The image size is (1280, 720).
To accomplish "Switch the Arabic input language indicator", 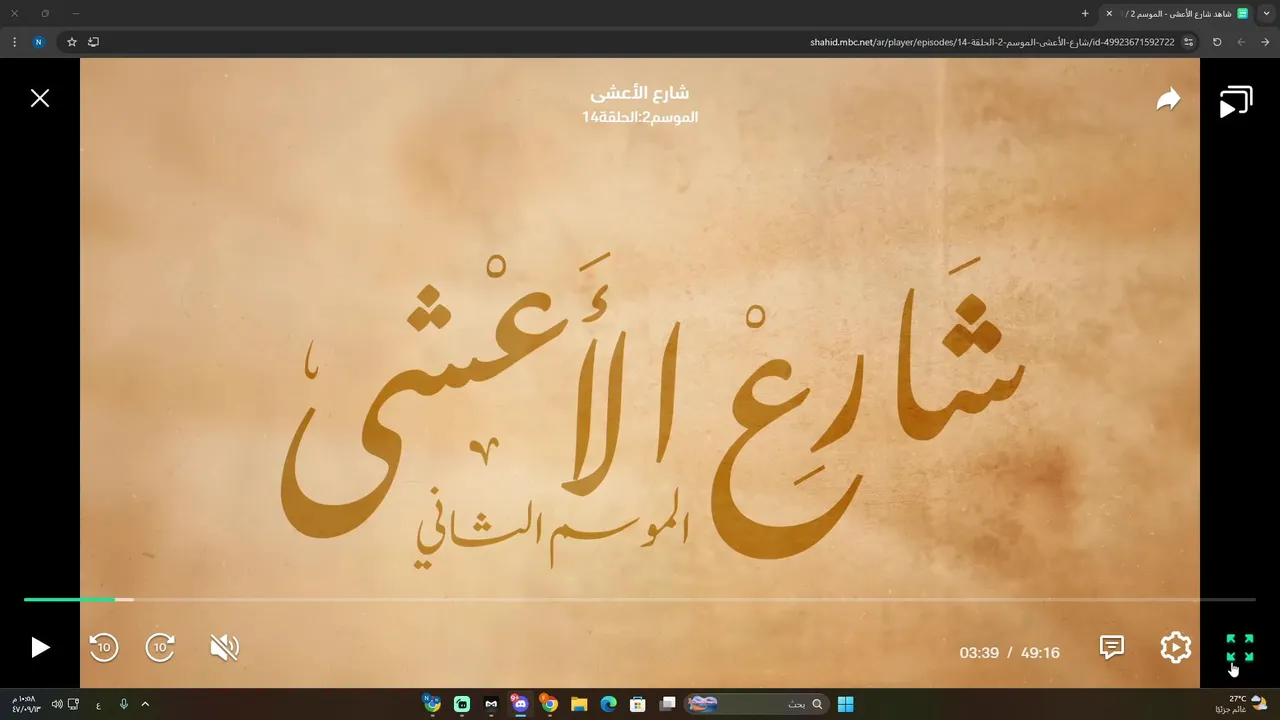I will coord(98,704).
